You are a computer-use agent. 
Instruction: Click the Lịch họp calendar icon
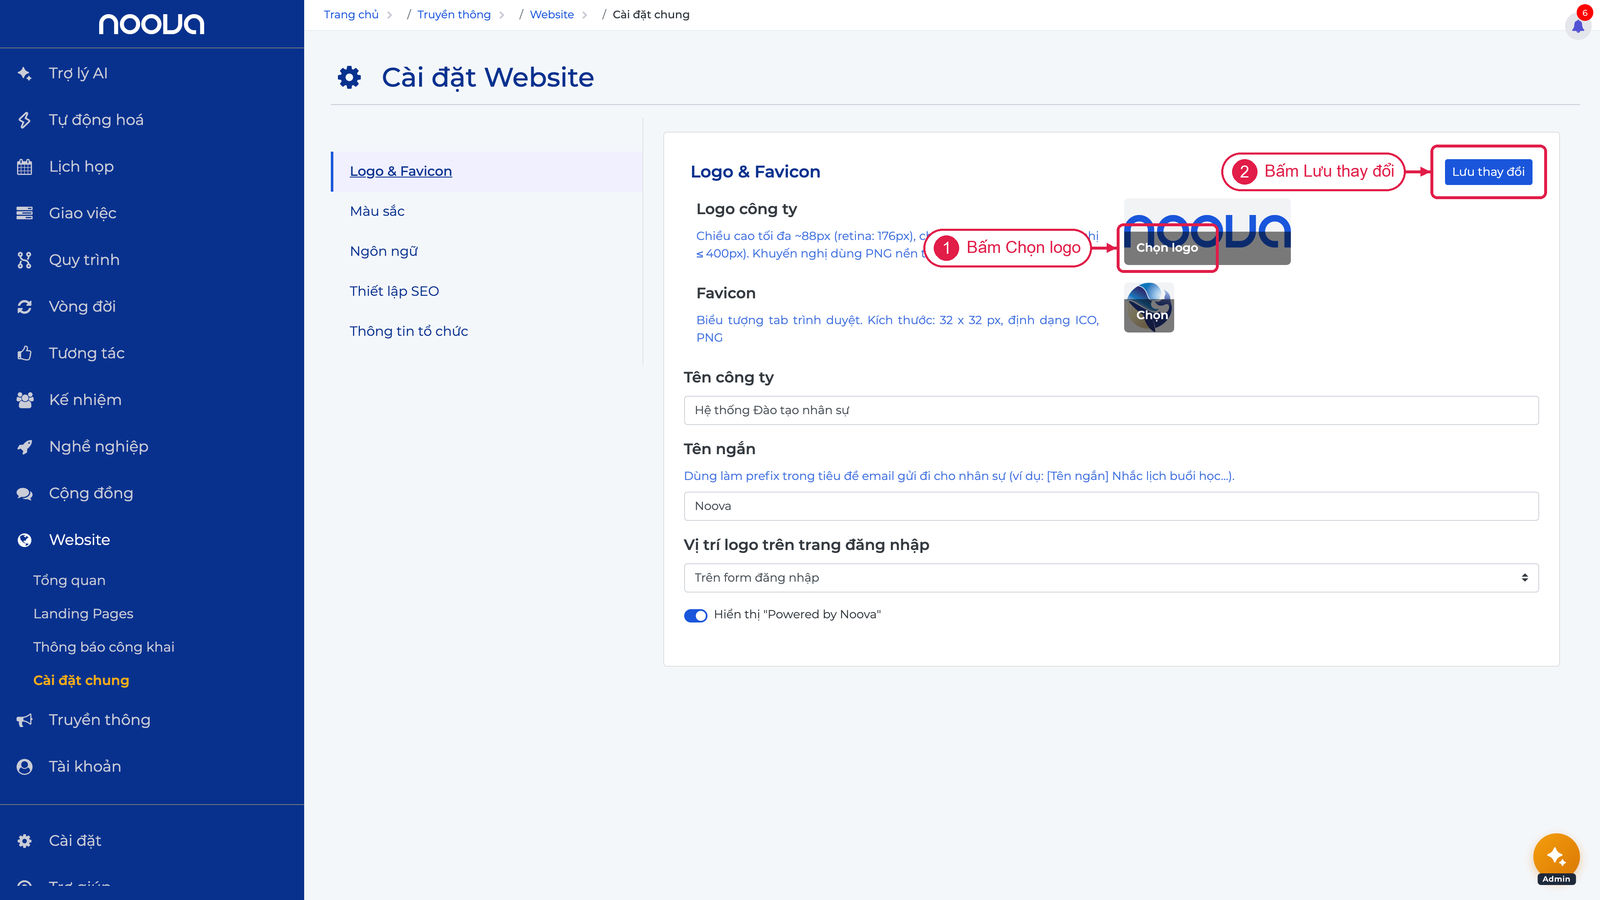[x=25, y=167]
